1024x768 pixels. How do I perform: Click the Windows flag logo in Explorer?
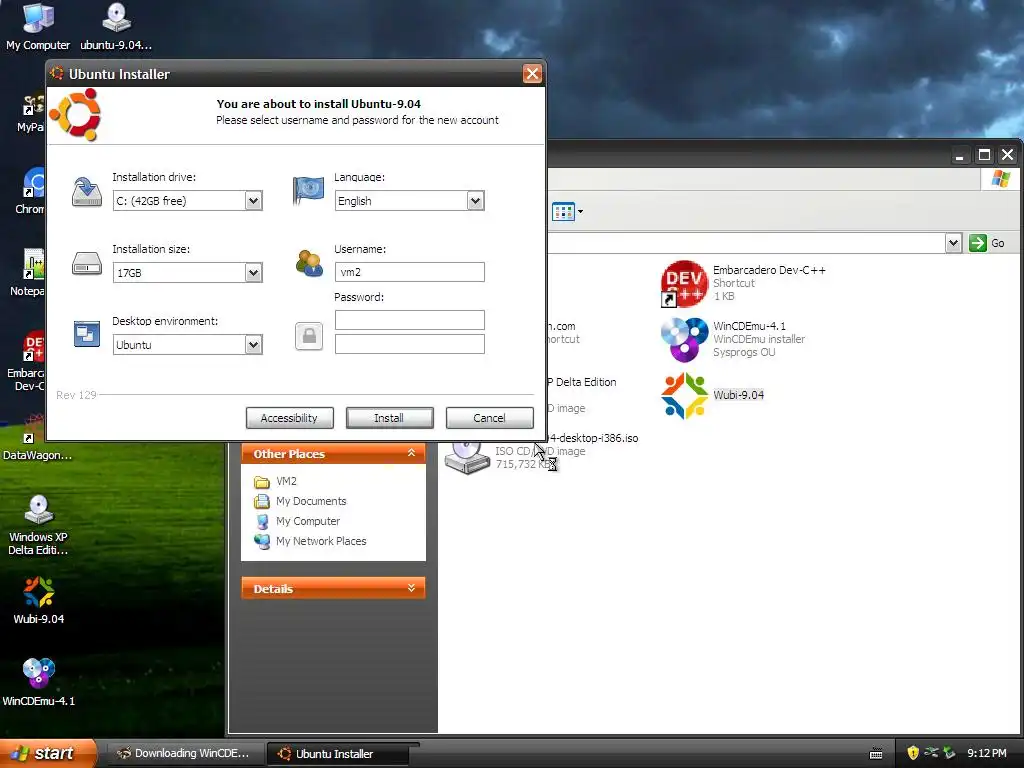tap(1000, 178)
